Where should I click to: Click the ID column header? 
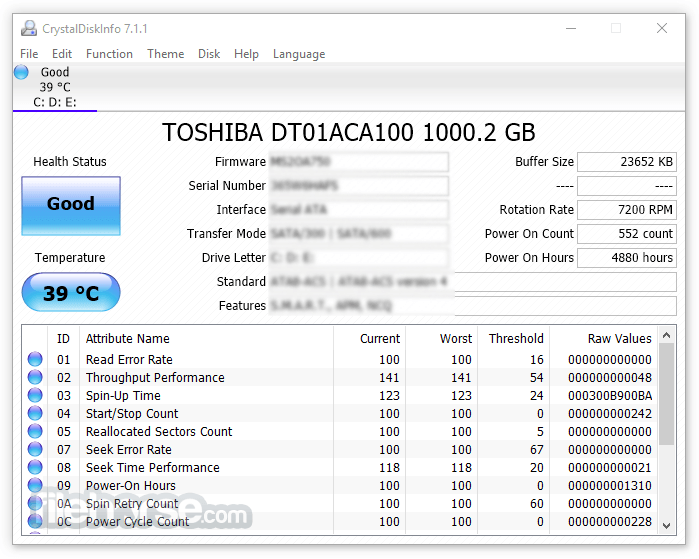coord(63,339)
